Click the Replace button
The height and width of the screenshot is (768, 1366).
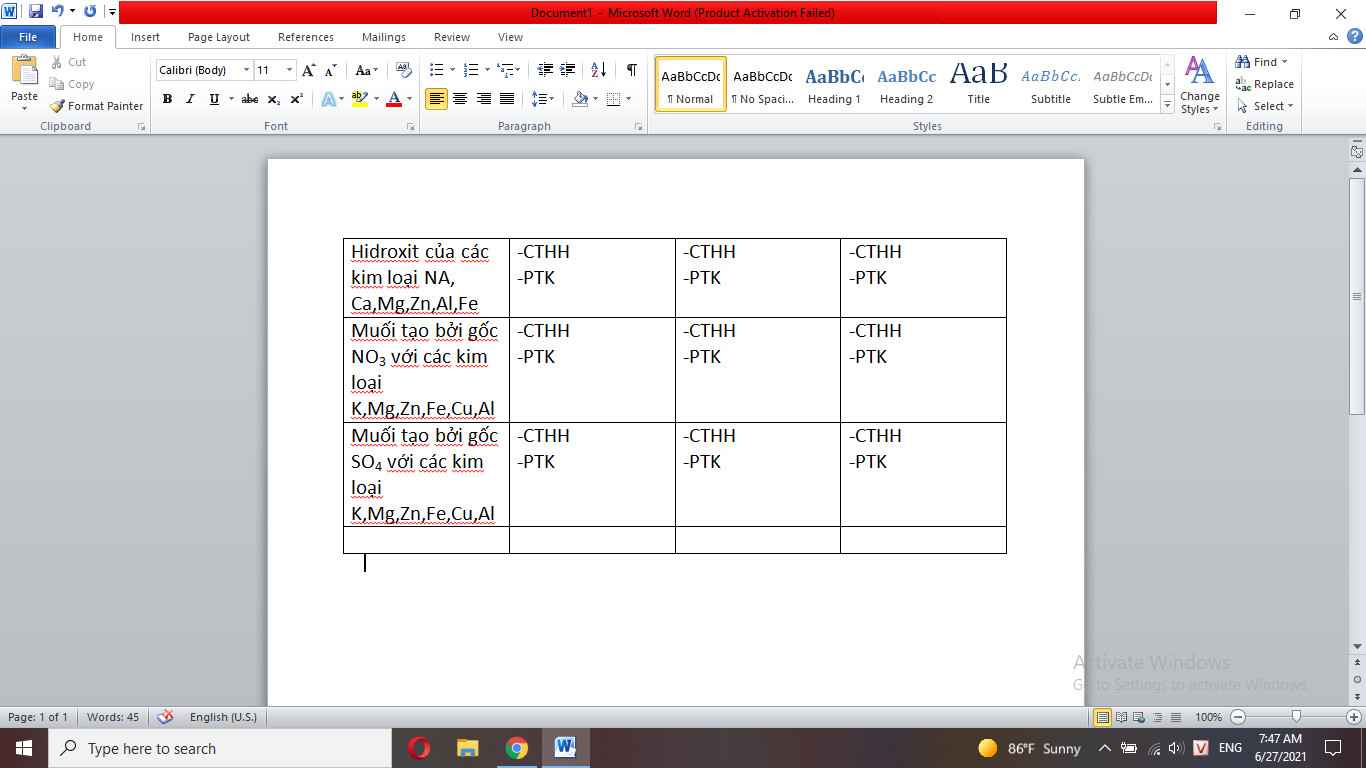[1265, 84]
